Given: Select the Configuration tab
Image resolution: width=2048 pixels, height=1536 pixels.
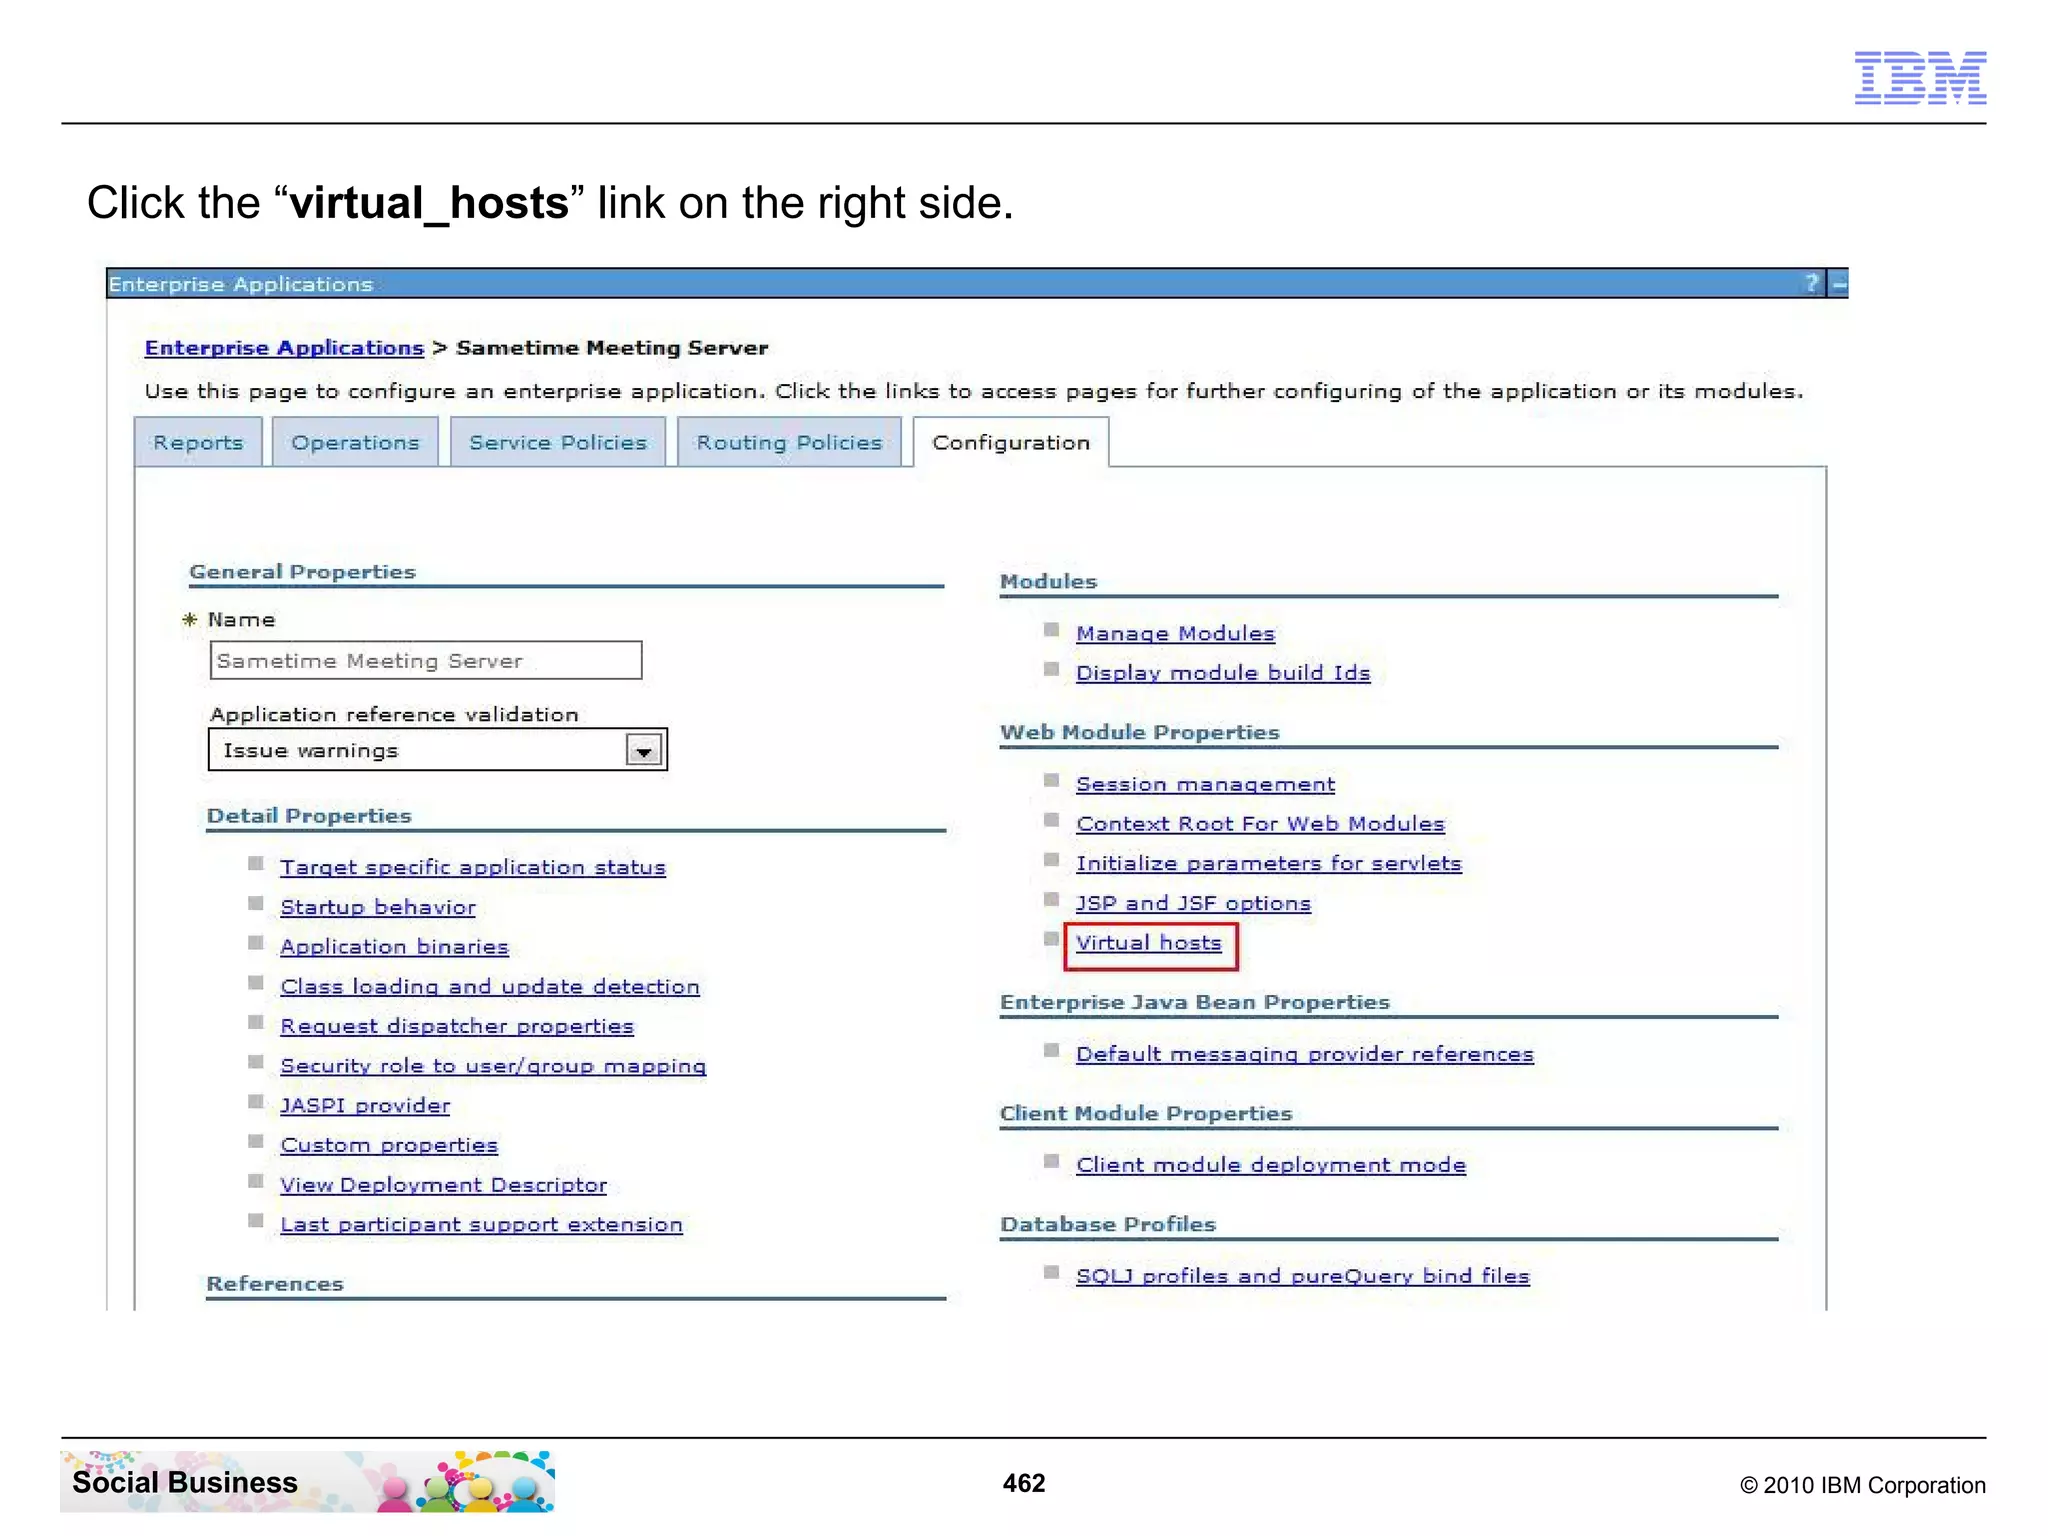Looking at the screenshot, I should [1011, 443].
